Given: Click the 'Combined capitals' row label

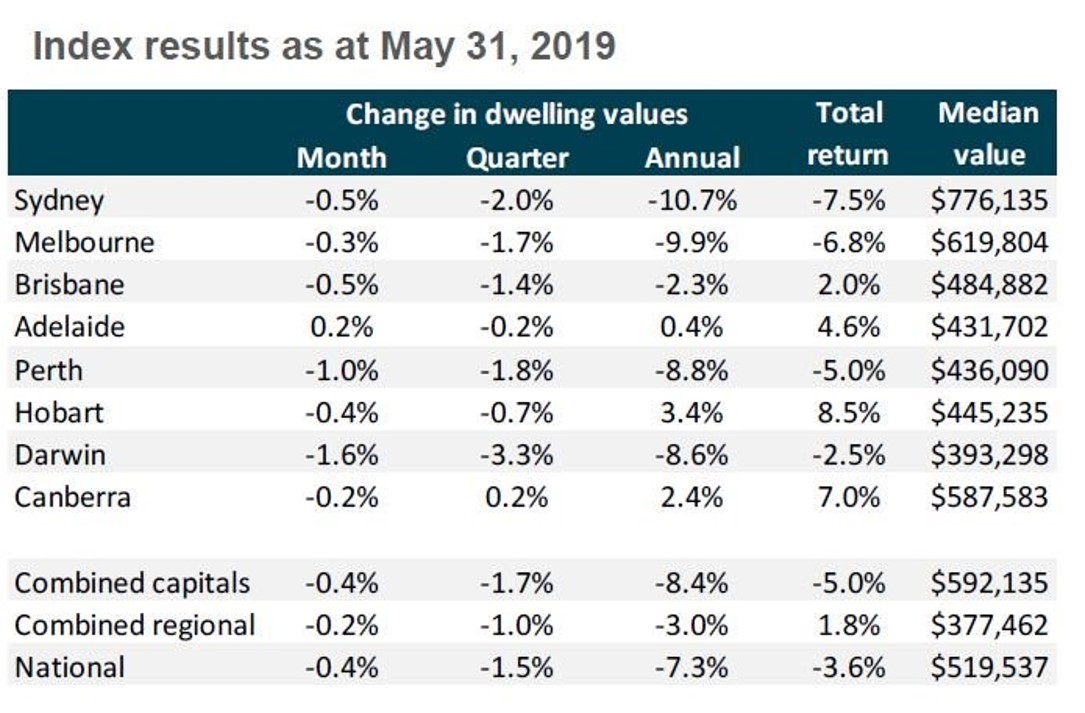Looking at the screenshot, I should pos(132,583).
